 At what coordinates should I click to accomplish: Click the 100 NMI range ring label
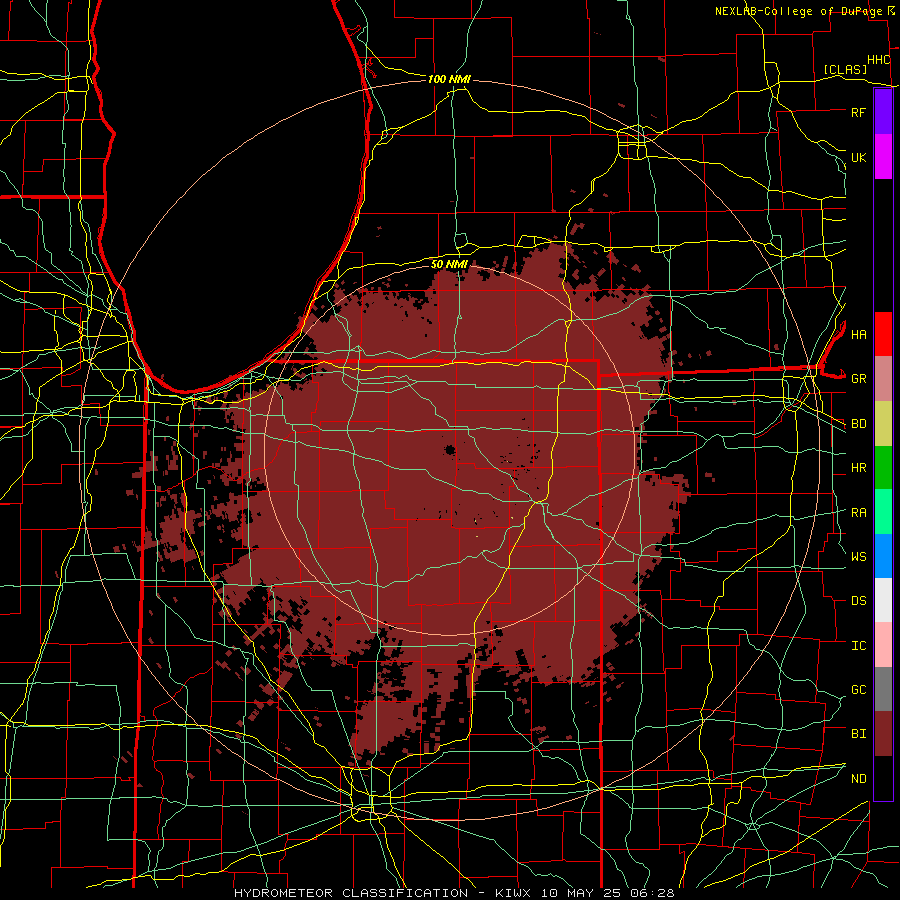click(x=449, y=79)
